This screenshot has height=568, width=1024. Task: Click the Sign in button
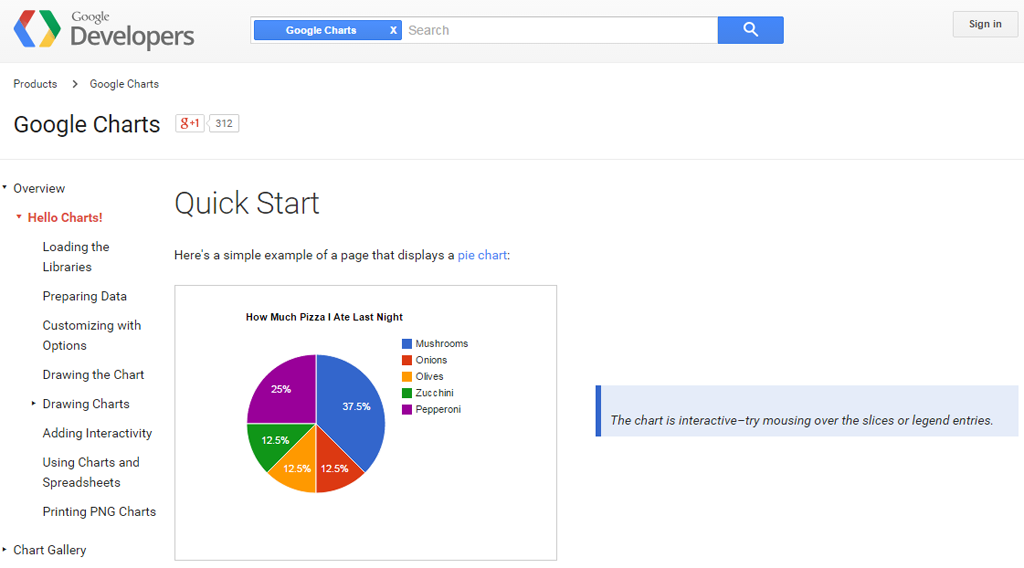pyautogui.click(x=985, y=24)
